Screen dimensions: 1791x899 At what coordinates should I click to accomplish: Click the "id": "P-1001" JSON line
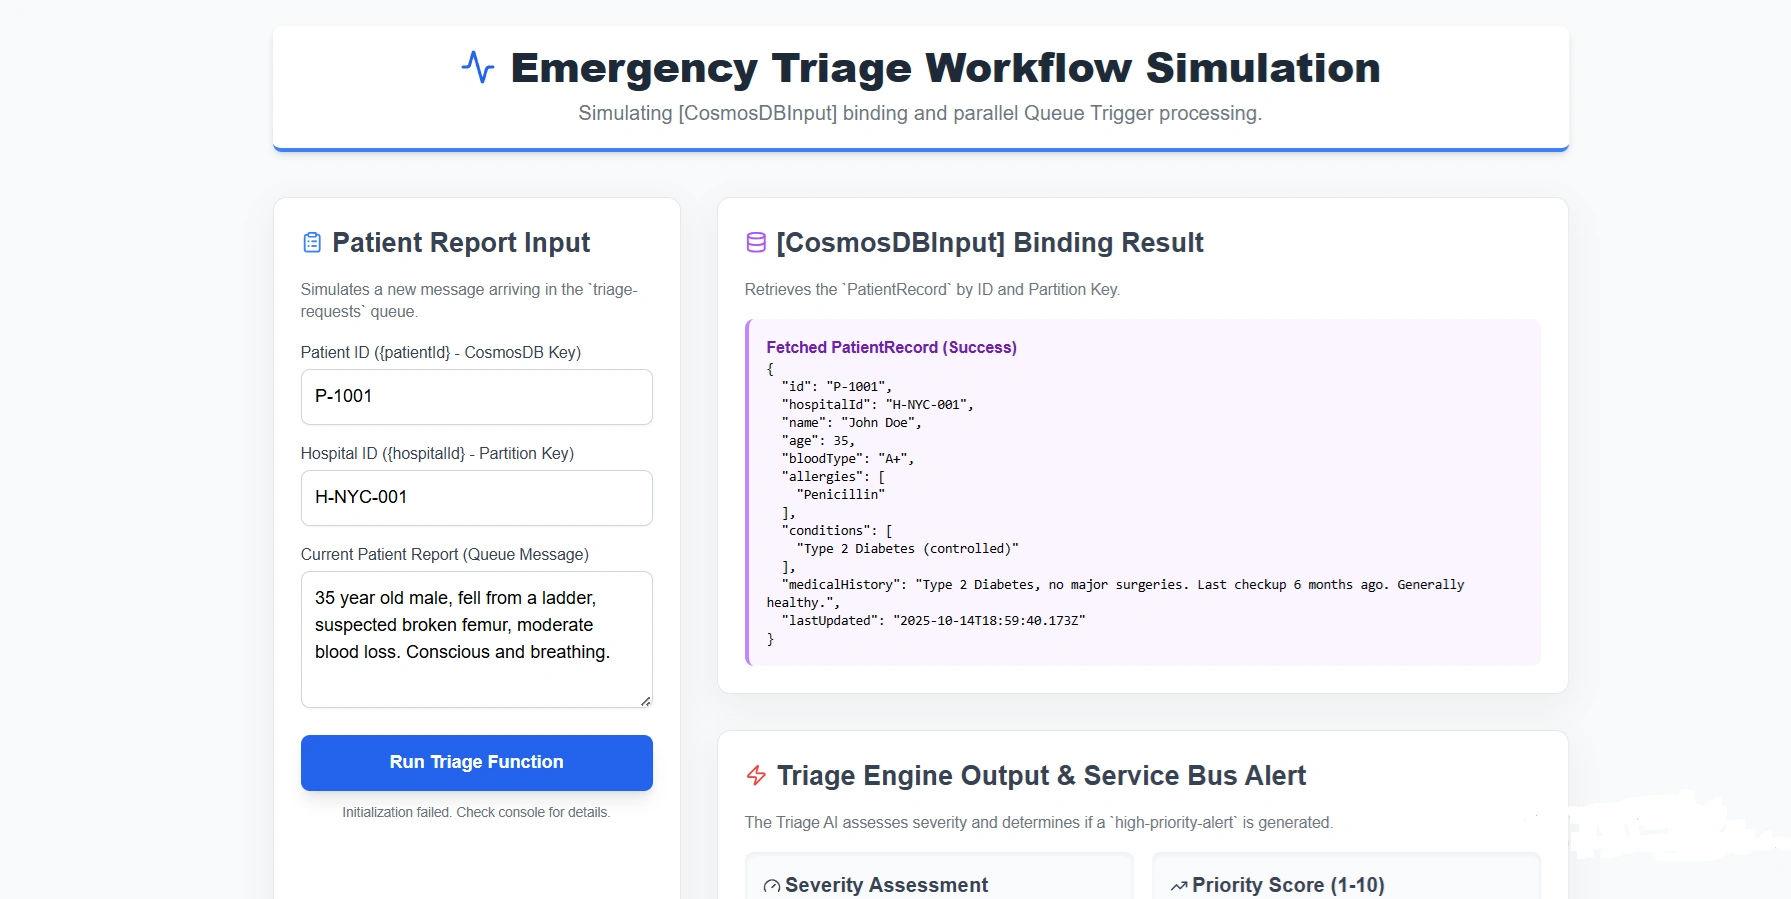pyautogui.click(x=836, y=387)
